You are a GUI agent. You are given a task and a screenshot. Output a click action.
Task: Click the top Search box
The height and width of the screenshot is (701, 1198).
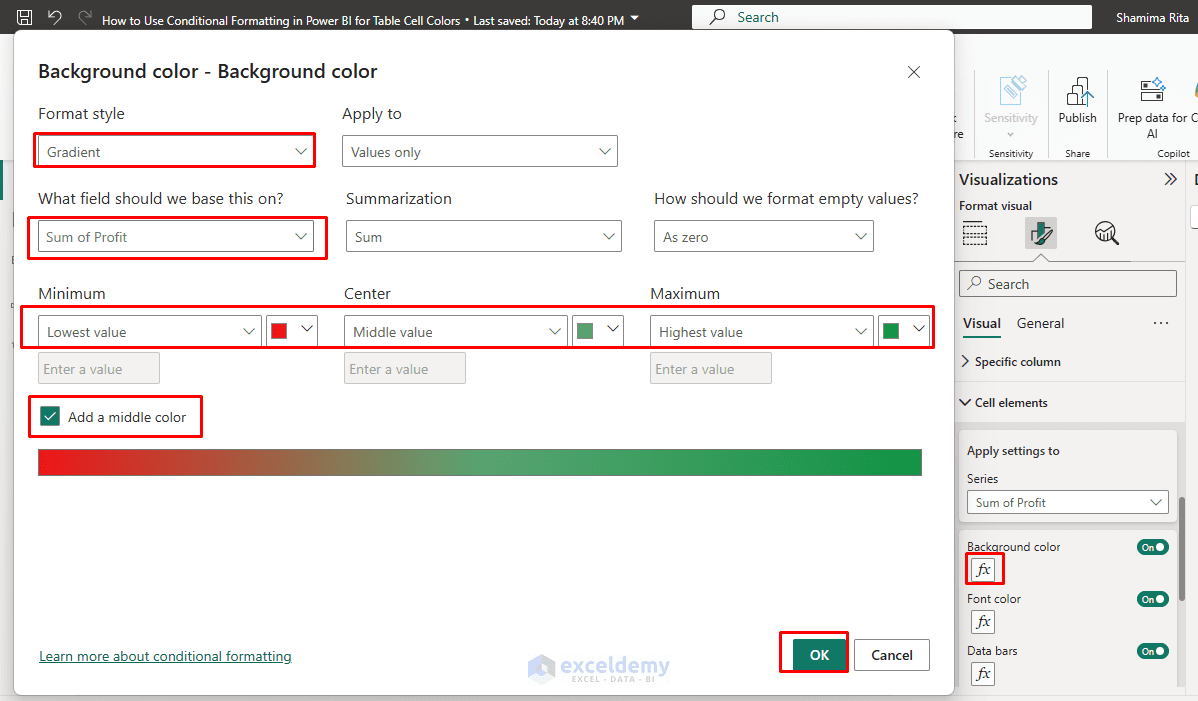[x=891, y=17]
